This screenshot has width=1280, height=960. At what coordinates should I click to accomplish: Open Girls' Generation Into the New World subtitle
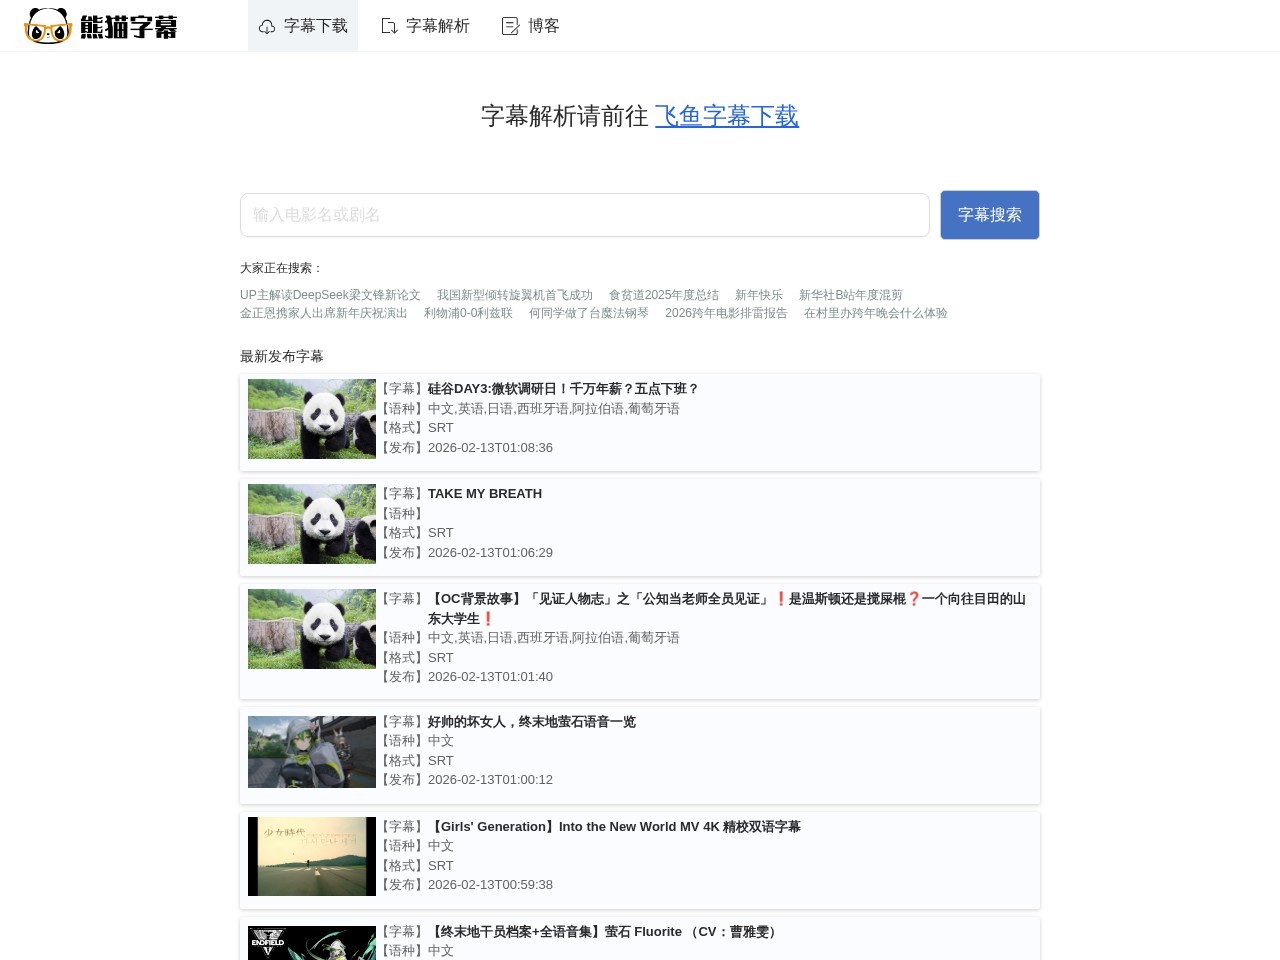coord(614,827)
